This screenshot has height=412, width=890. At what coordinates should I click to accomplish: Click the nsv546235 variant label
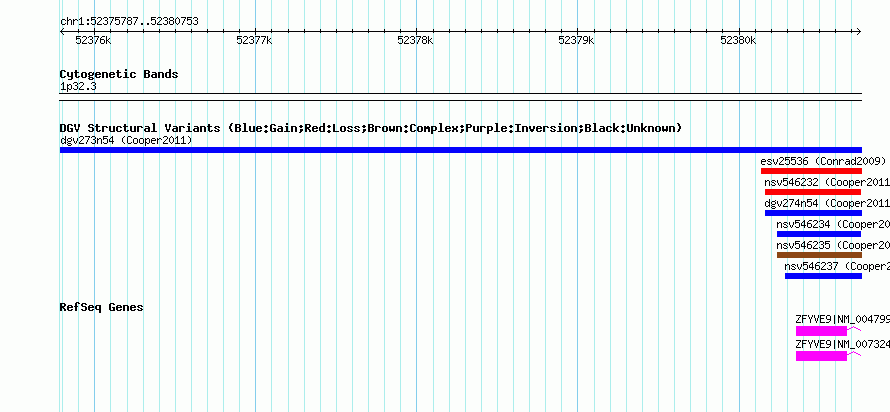pyautogui.click(x=833, y=245)
